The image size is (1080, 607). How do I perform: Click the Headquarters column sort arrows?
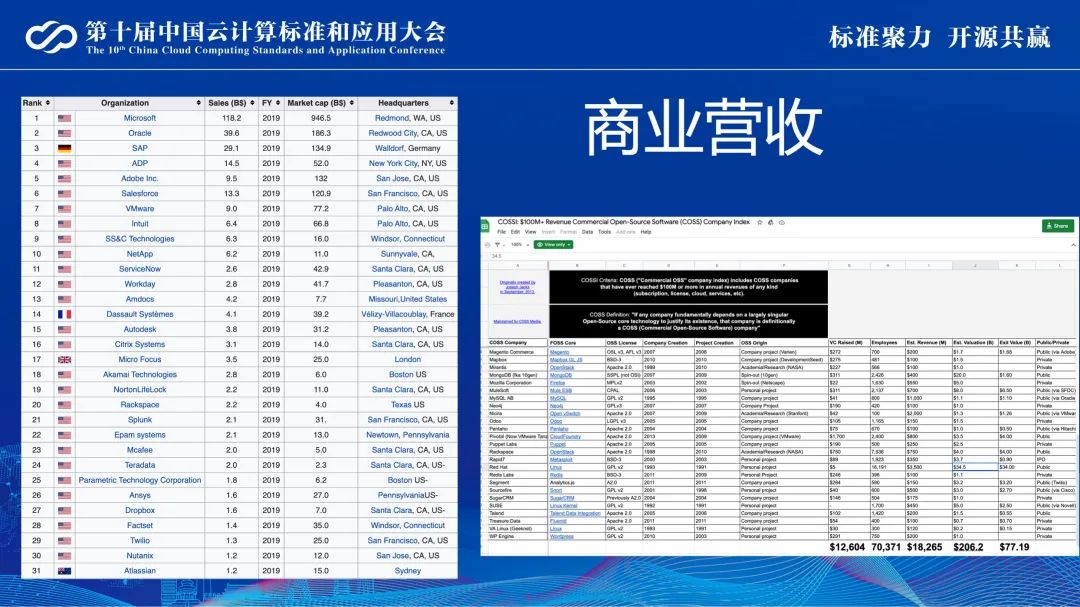[x=452, y=103]
